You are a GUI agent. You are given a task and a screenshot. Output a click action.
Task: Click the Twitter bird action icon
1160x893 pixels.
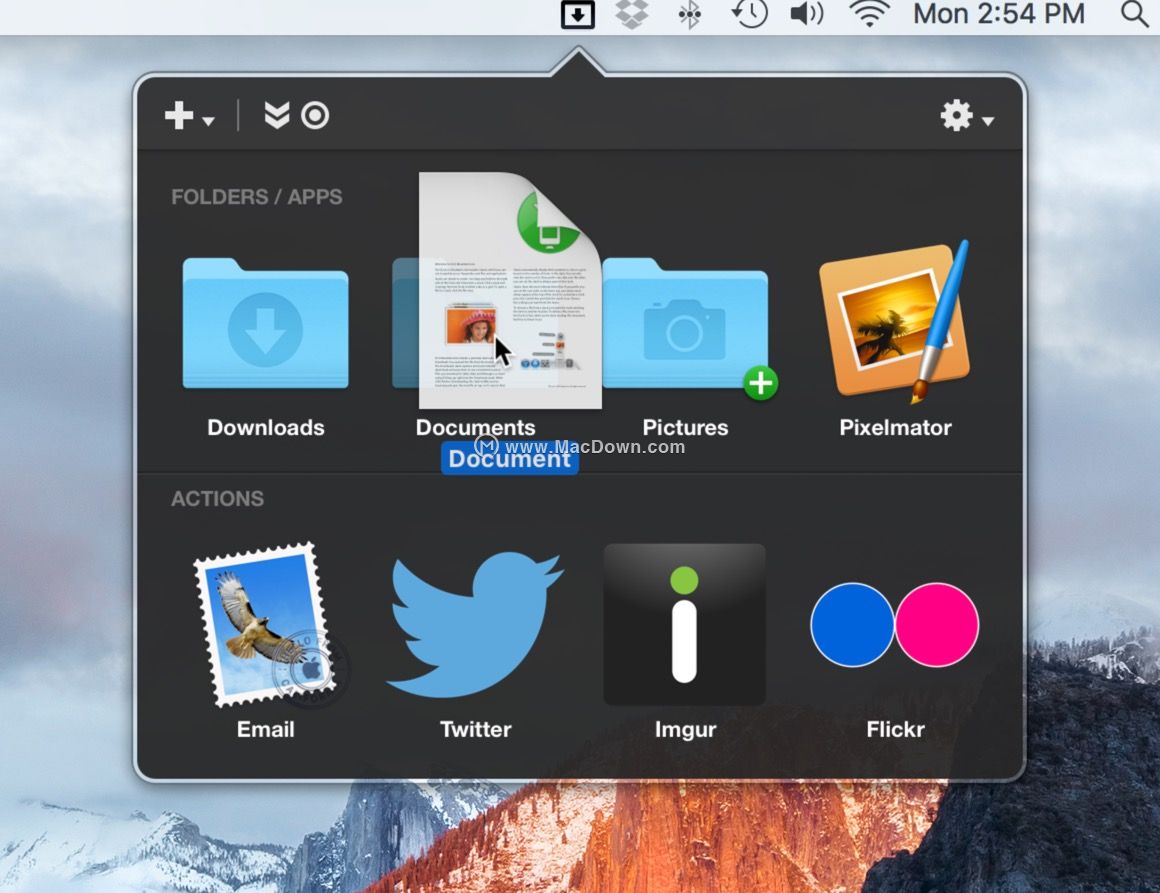click(475, 624)
